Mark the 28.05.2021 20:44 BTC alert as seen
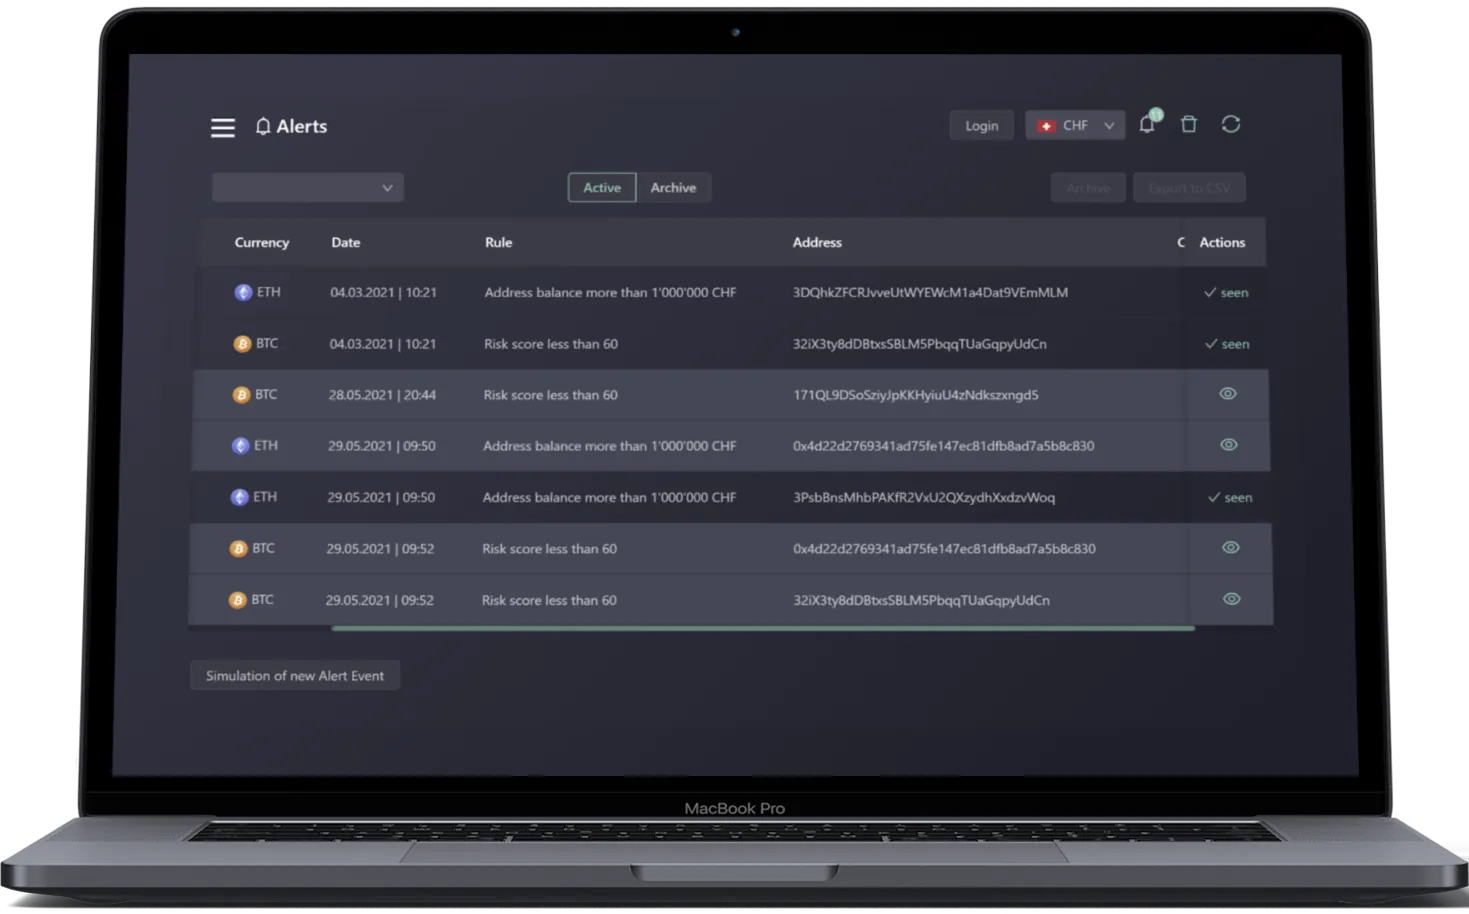The width and height of the screenshot is (1469, 914). (x=1228, y=394)
